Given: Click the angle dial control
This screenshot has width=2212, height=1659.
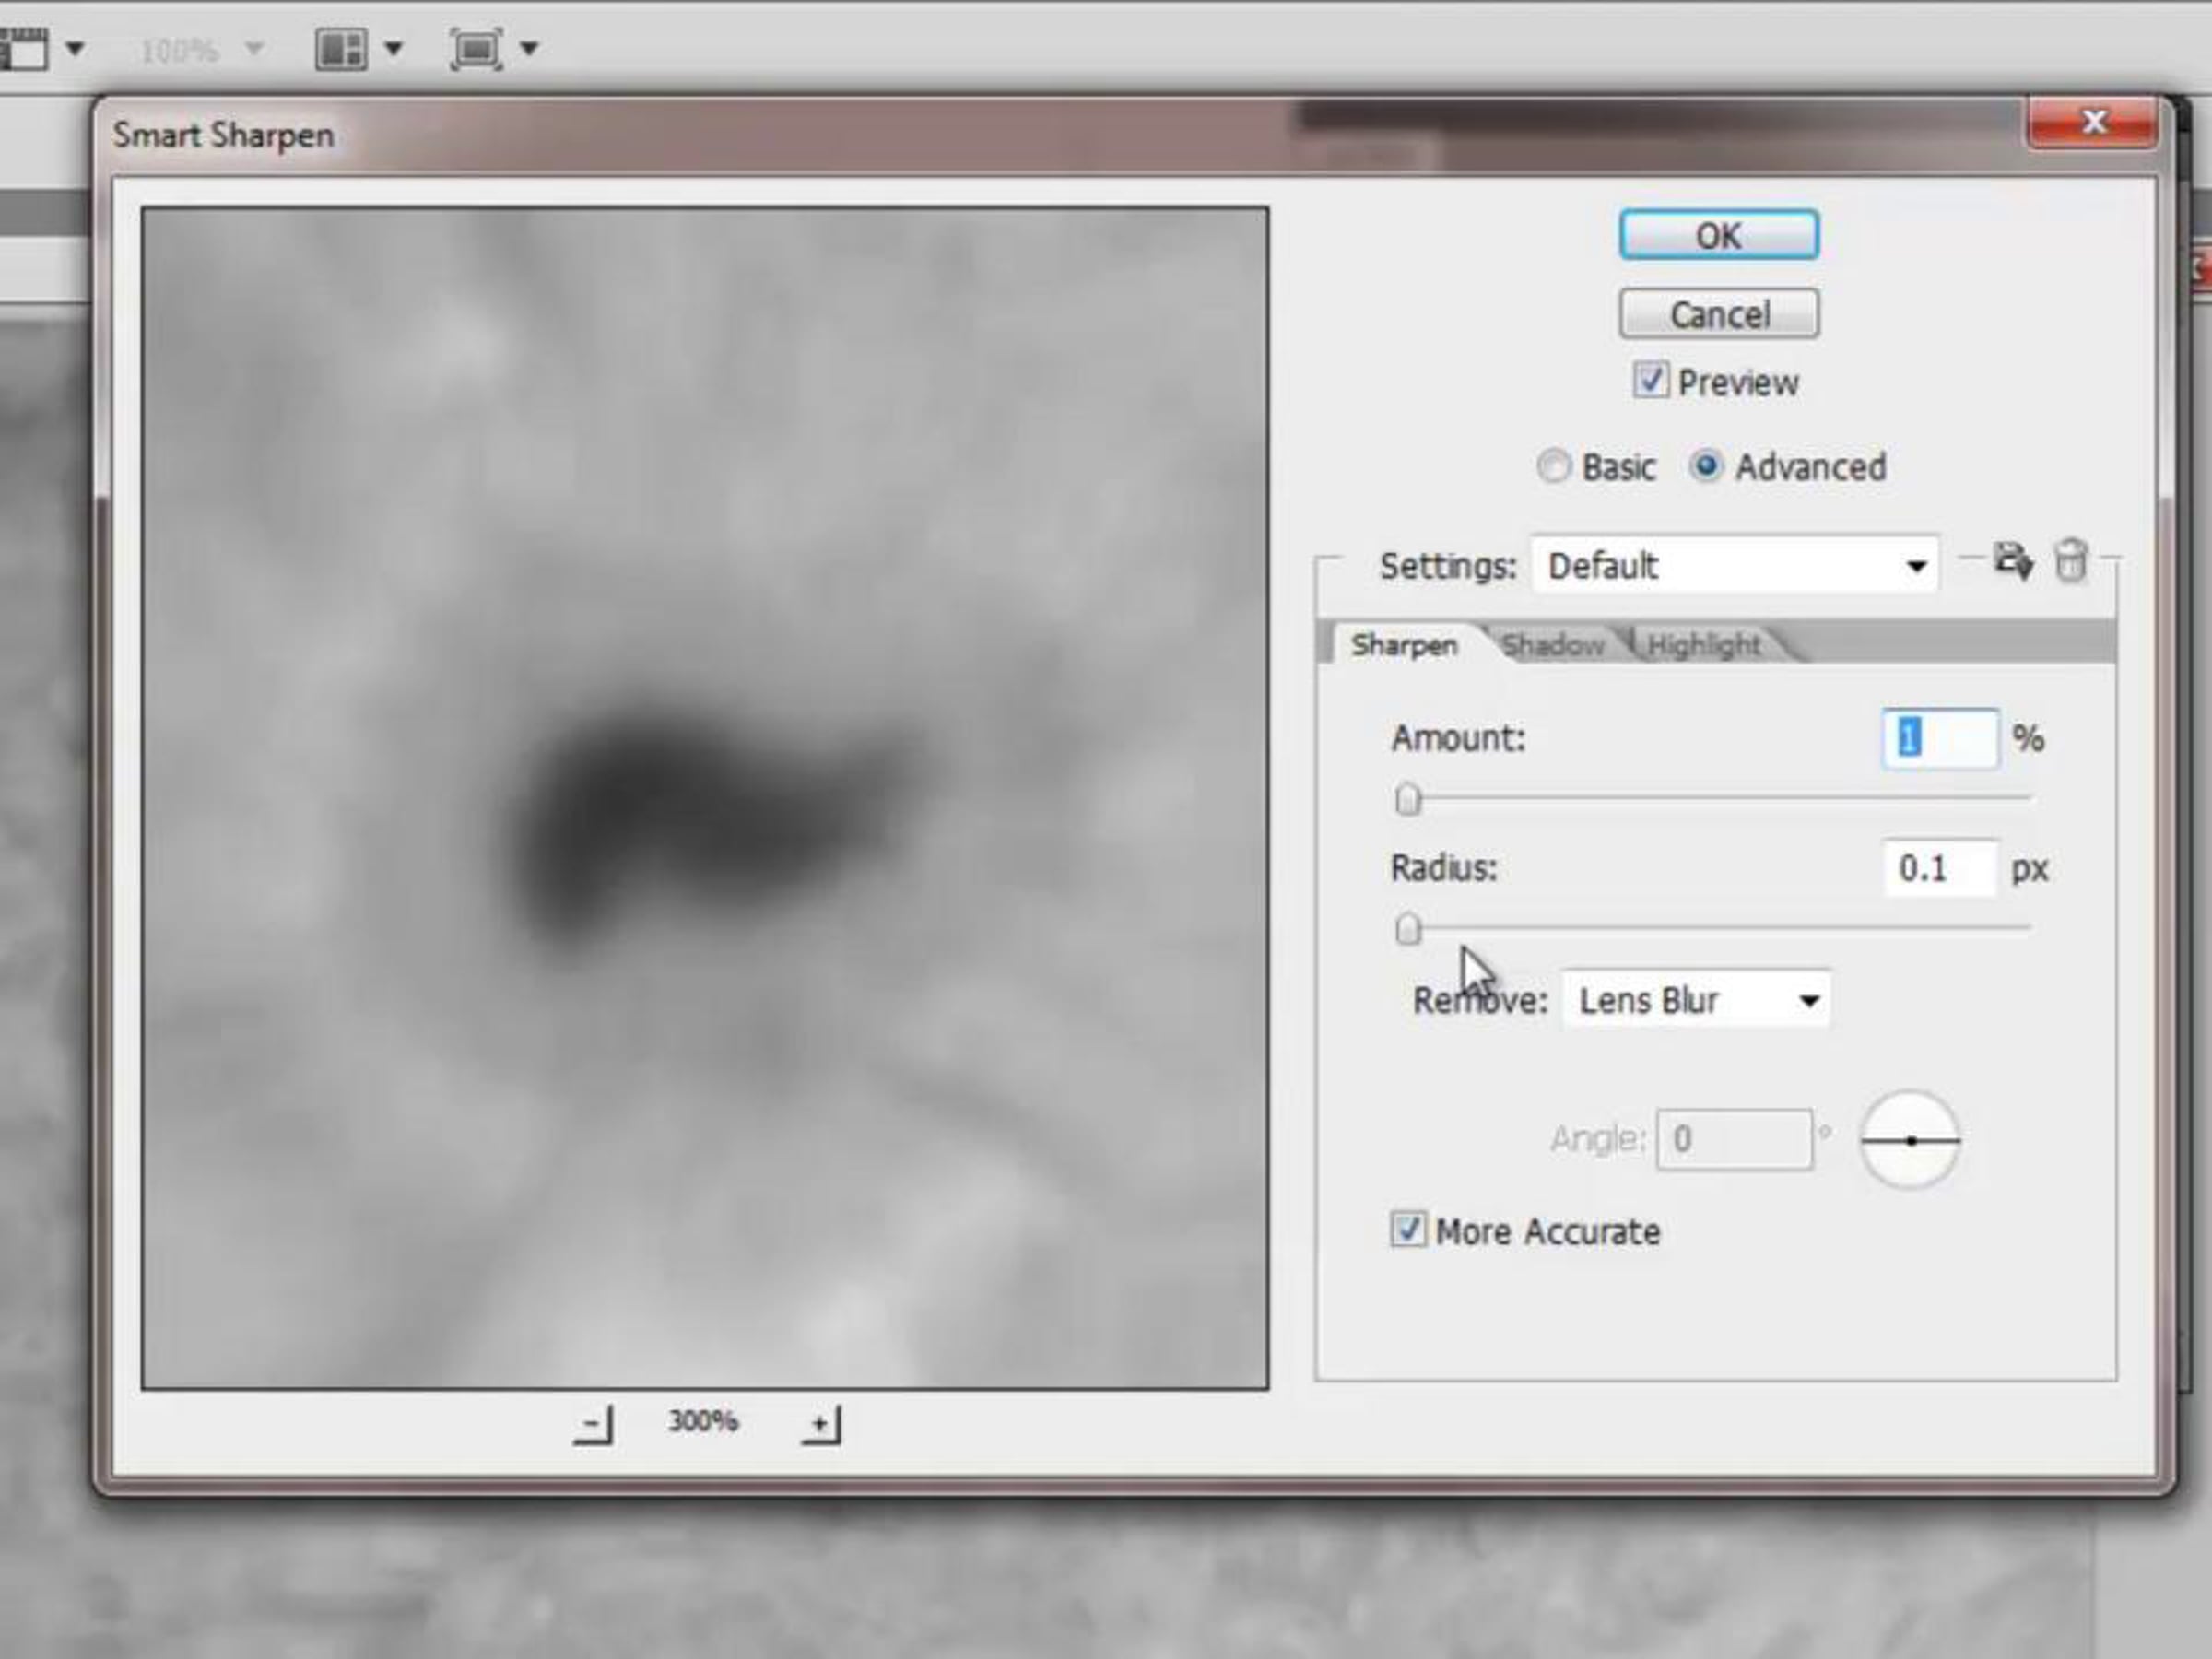Looking at the screenshot, I should coord(1909,1140).
